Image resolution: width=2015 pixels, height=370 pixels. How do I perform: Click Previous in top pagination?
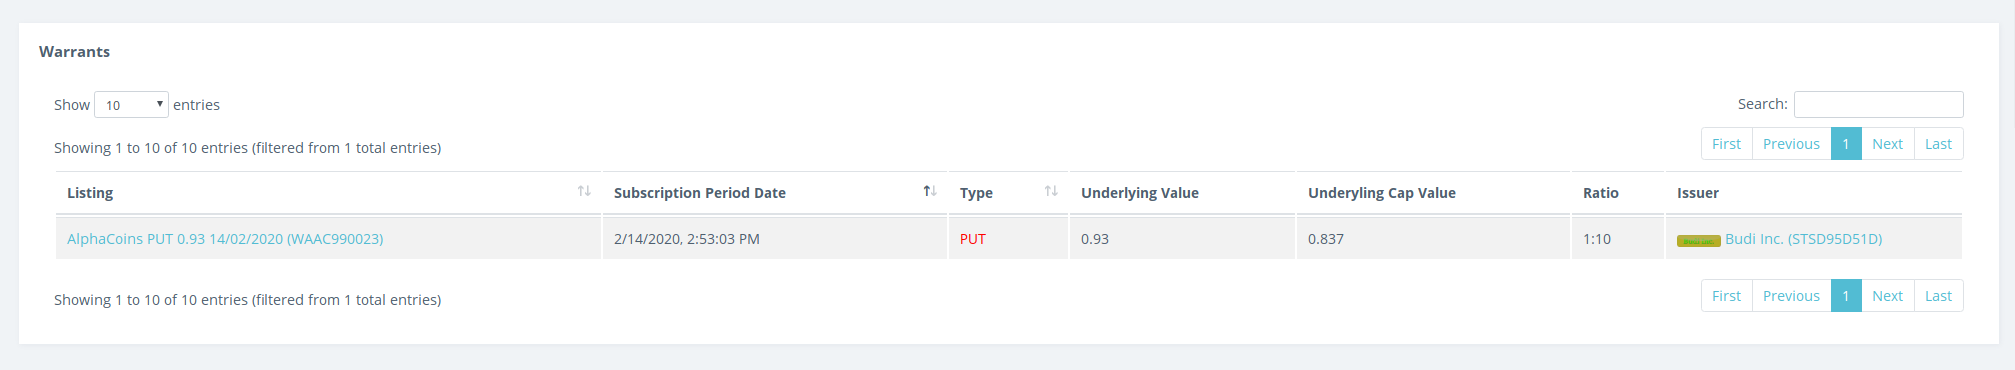[x=1791, y=144]
